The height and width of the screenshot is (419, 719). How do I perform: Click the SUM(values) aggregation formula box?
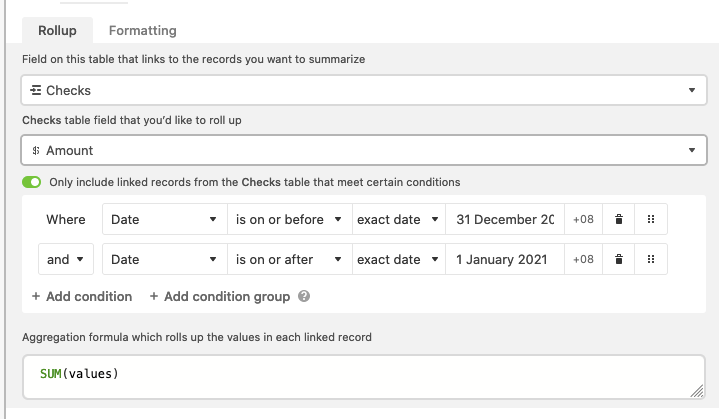click(x=364, y=376)
